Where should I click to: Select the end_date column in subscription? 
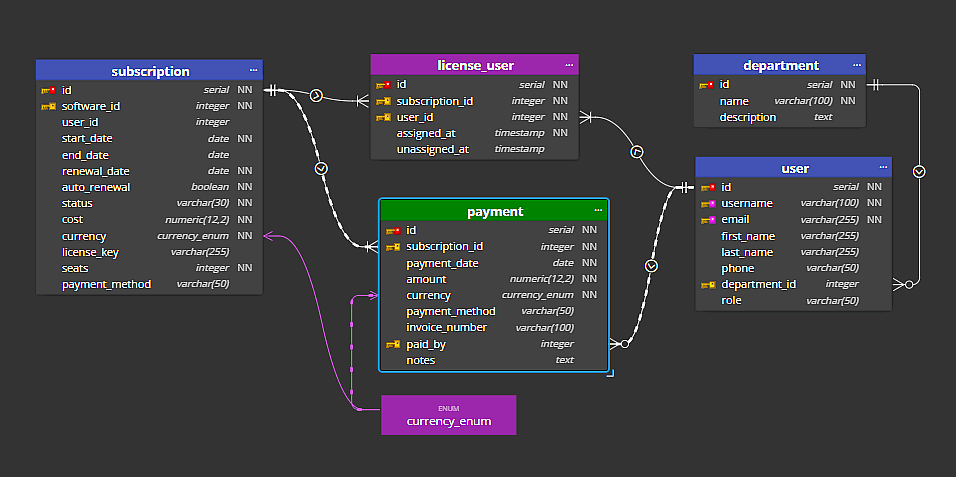pyautogui.click(x=149, y=155)
